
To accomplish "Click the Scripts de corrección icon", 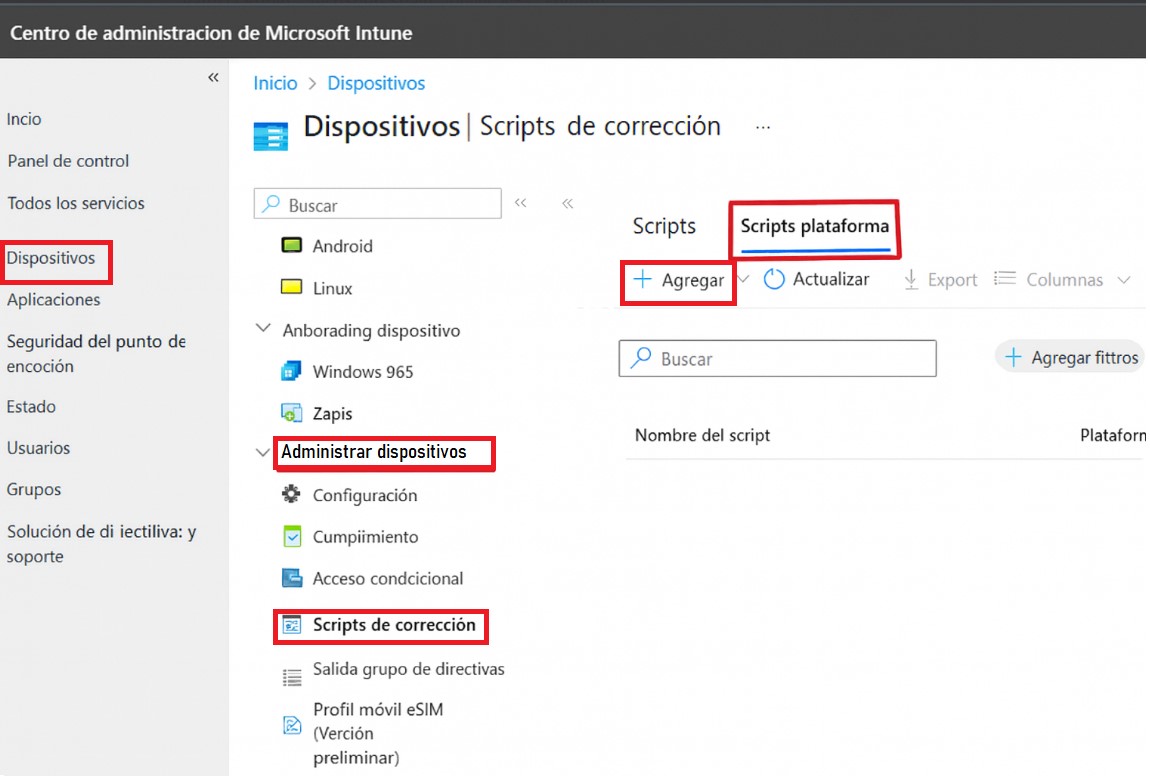I will tap(292, 625).
